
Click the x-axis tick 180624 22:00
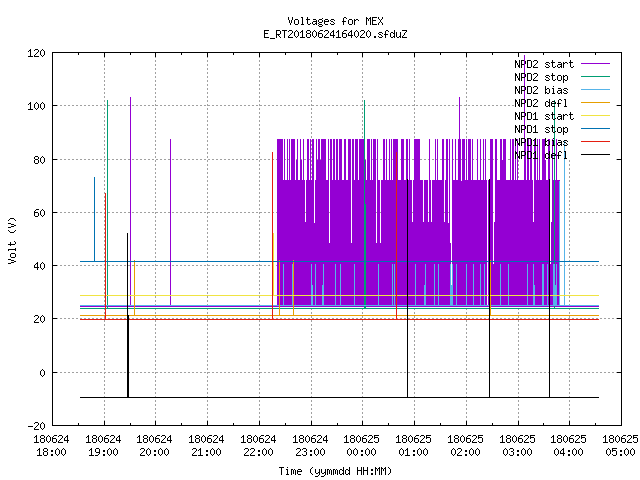coord(258,446)
